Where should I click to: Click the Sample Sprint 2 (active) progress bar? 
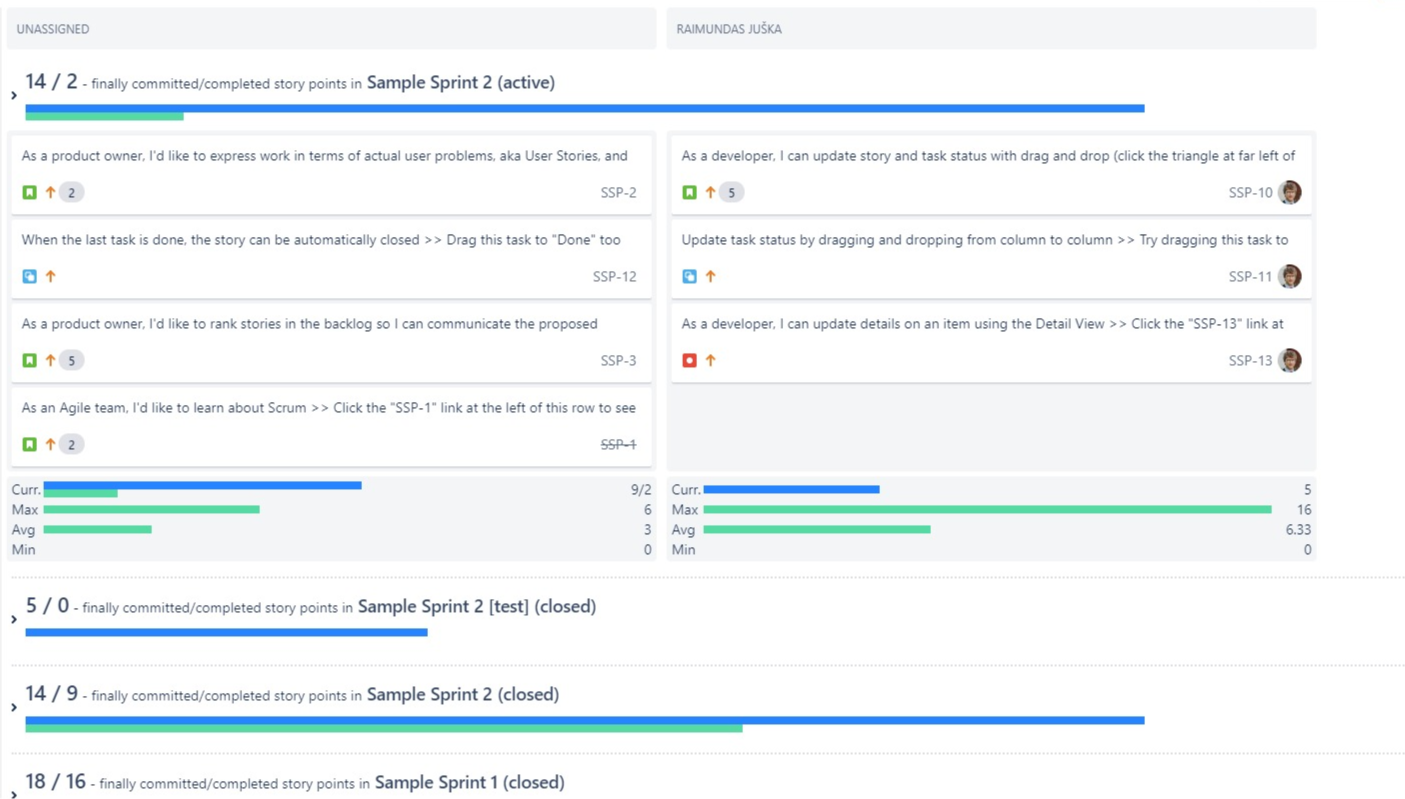coord(584,109)
